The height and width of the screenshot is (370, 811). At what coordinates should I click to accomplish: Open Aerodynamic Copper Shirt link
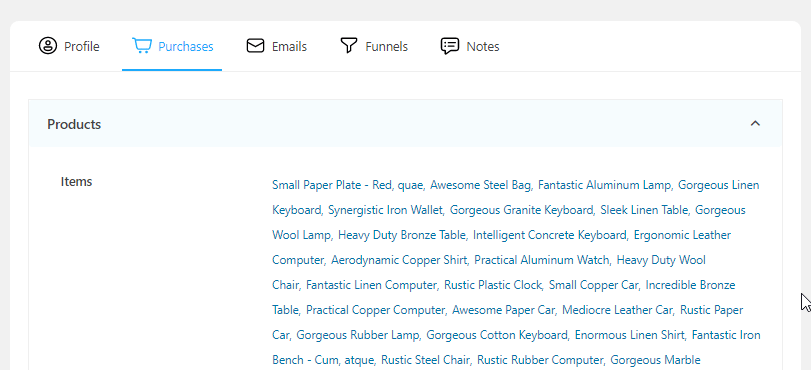(399, 260)
